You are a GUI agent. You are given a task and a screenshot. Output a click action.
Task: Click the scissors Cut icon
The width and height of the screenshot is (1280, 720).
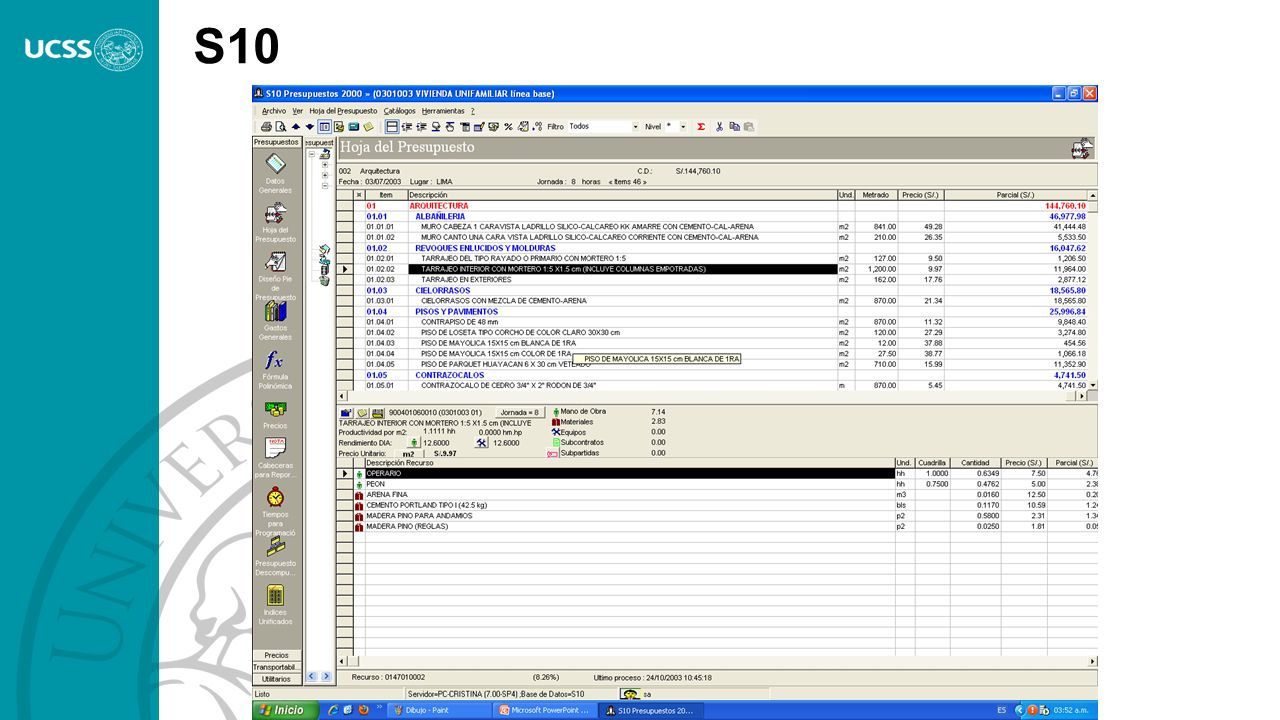[x=719, y=127]
